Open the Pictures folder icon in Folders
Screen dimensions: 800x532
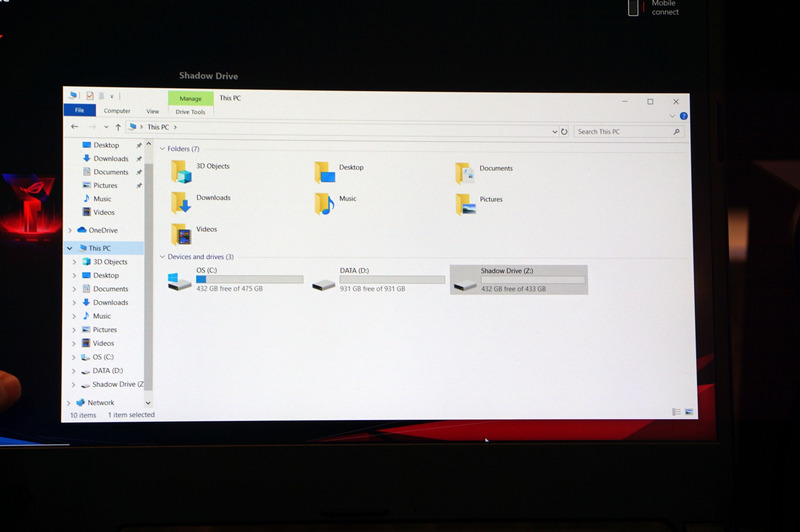click(465, 205)
